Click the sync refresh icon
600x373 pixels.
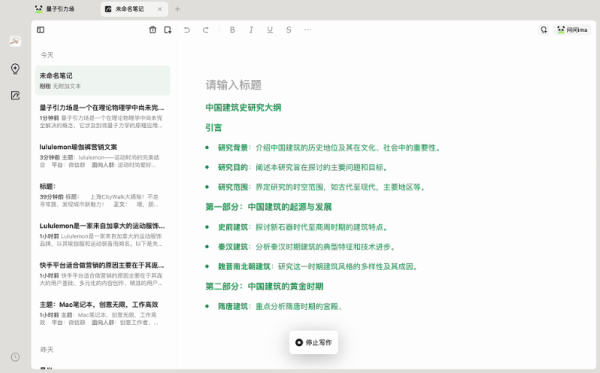tap(544, 30)
